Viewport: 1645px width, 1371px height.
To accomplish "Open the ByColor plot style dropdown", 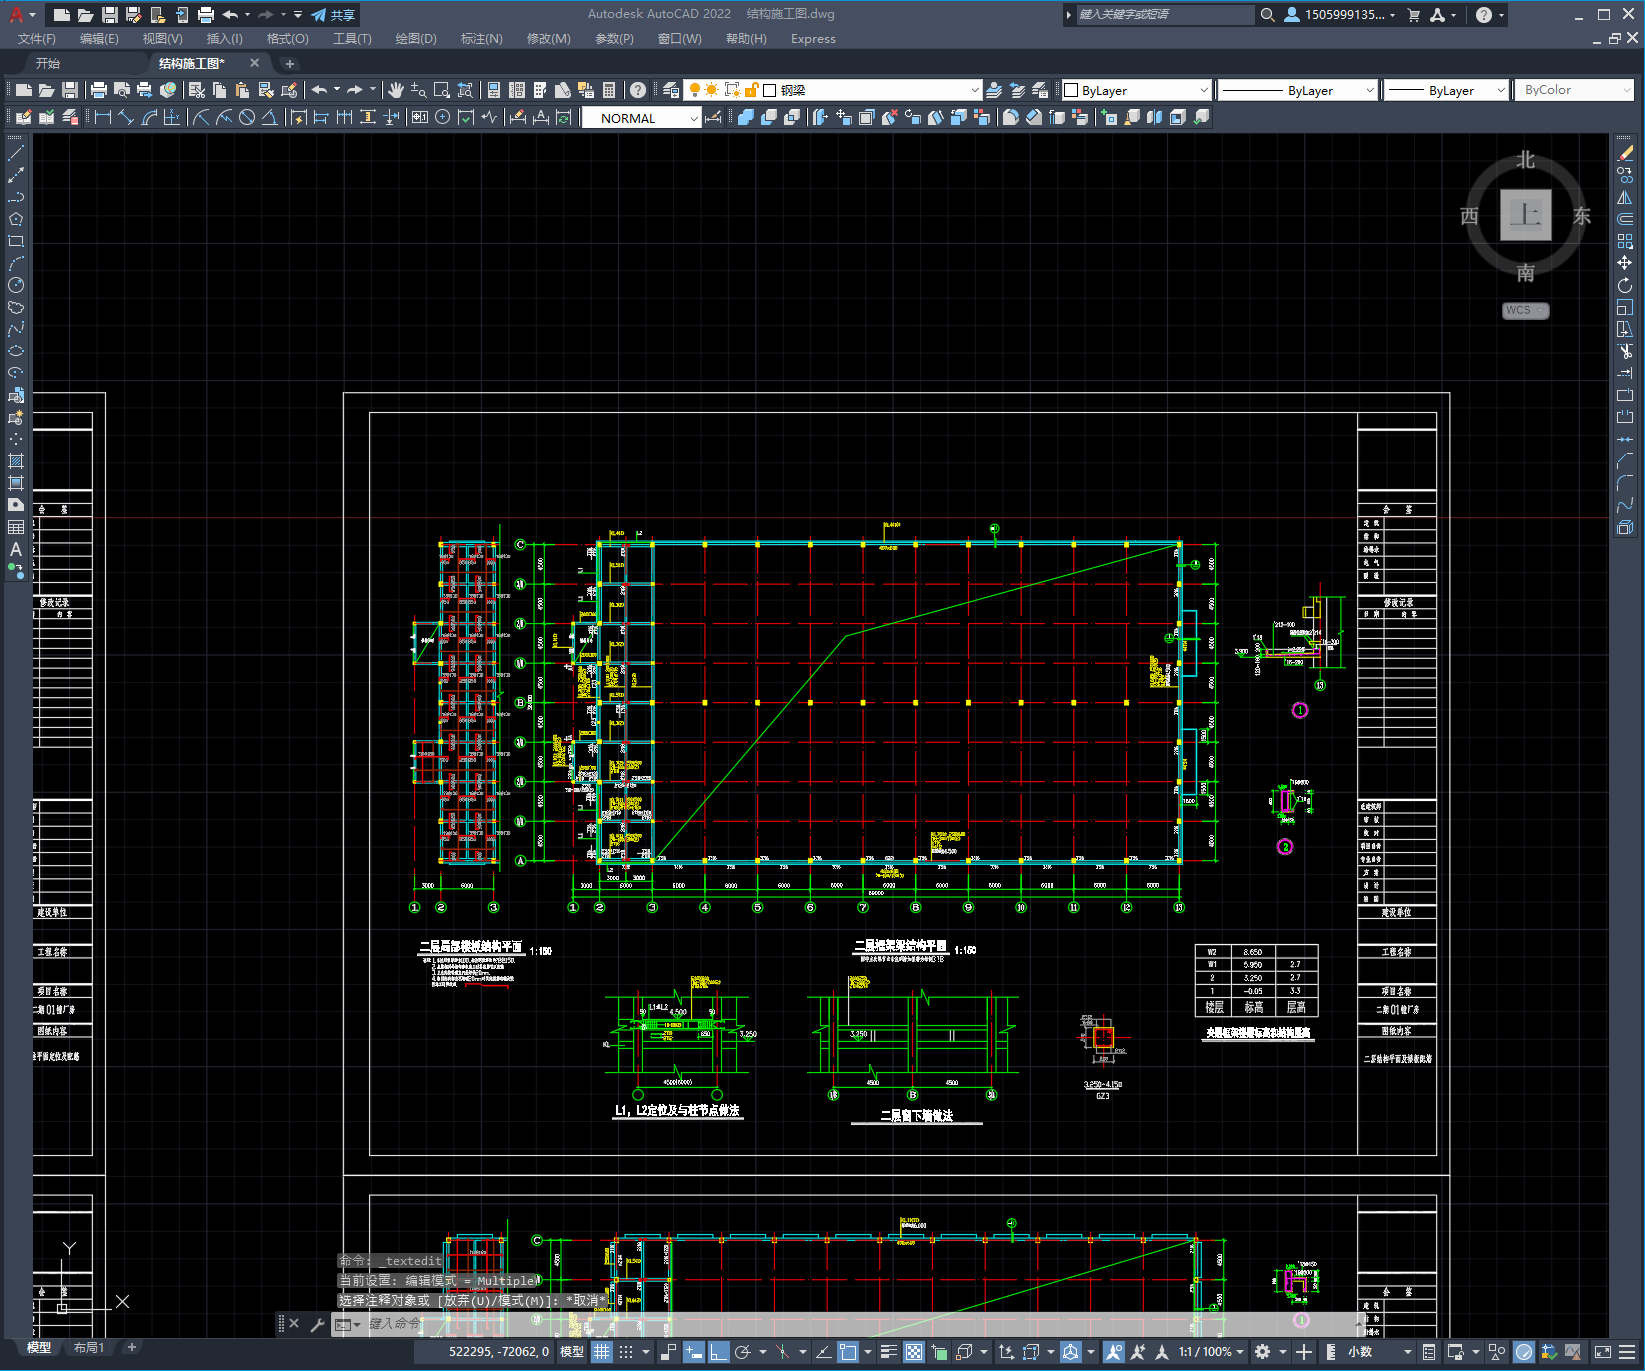I will pyautogui.click(x=1573, y=90).
